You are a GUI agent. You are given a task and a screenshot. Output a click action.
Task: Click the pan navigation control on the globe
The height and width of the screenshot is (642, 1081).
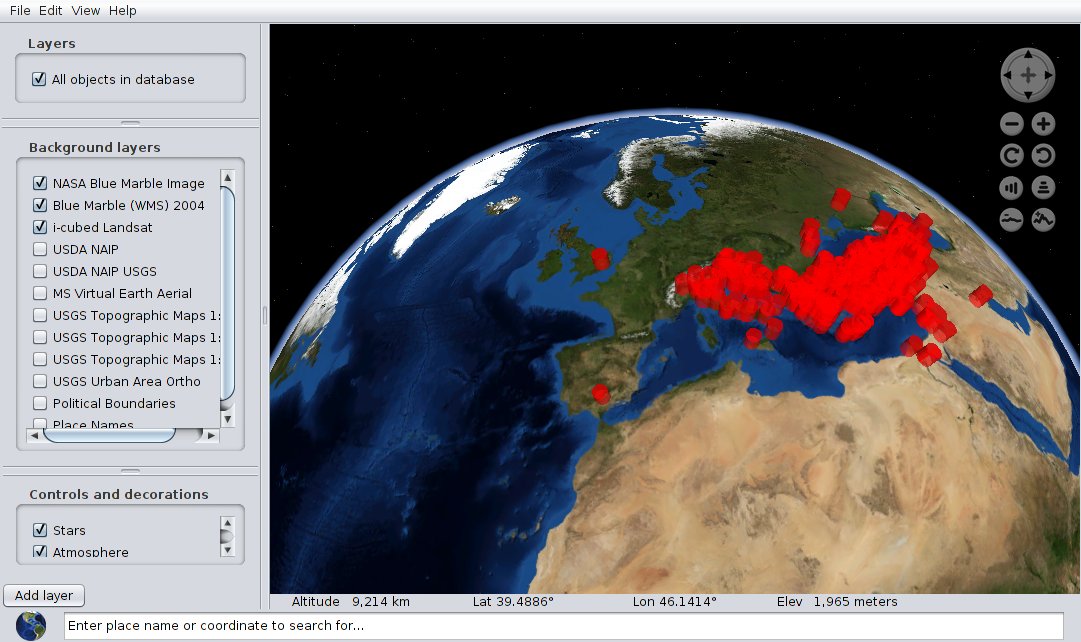tap(1027, 75)
